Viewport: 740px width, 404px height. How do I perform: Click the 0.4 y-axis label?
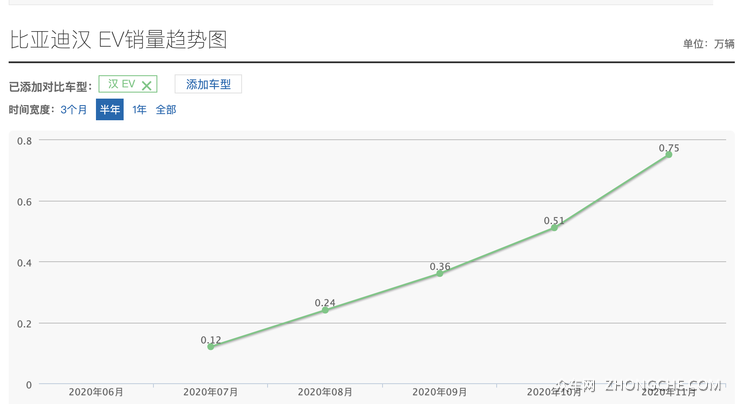coord(25,263)
